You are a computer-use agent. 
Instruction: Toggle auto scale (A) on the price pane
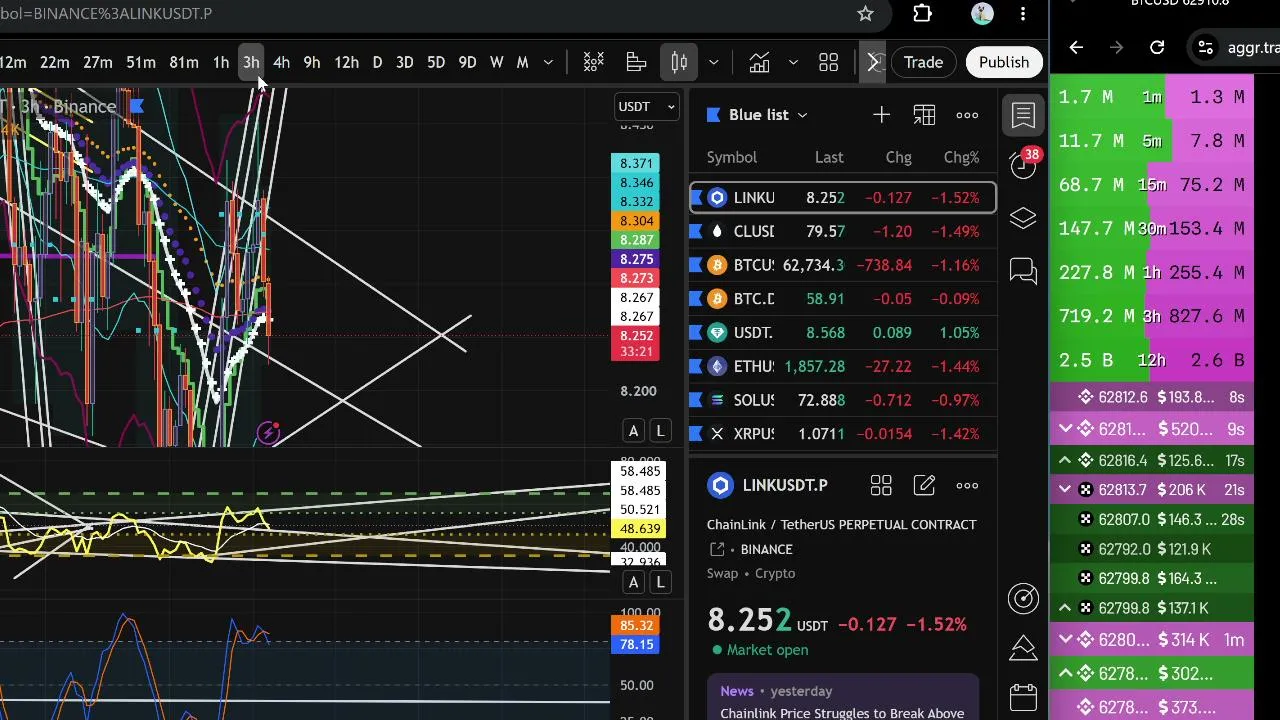(633, 431)
